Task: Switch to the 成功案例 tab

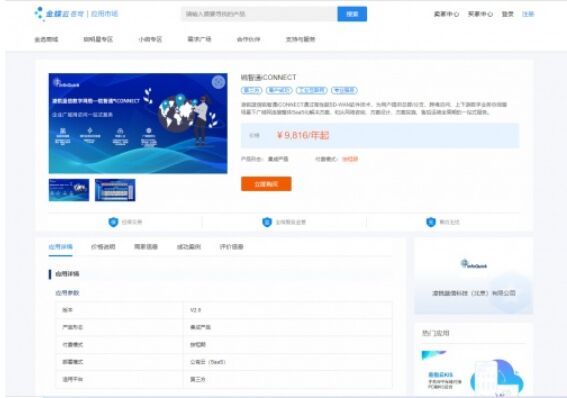Action: [188, 247]
